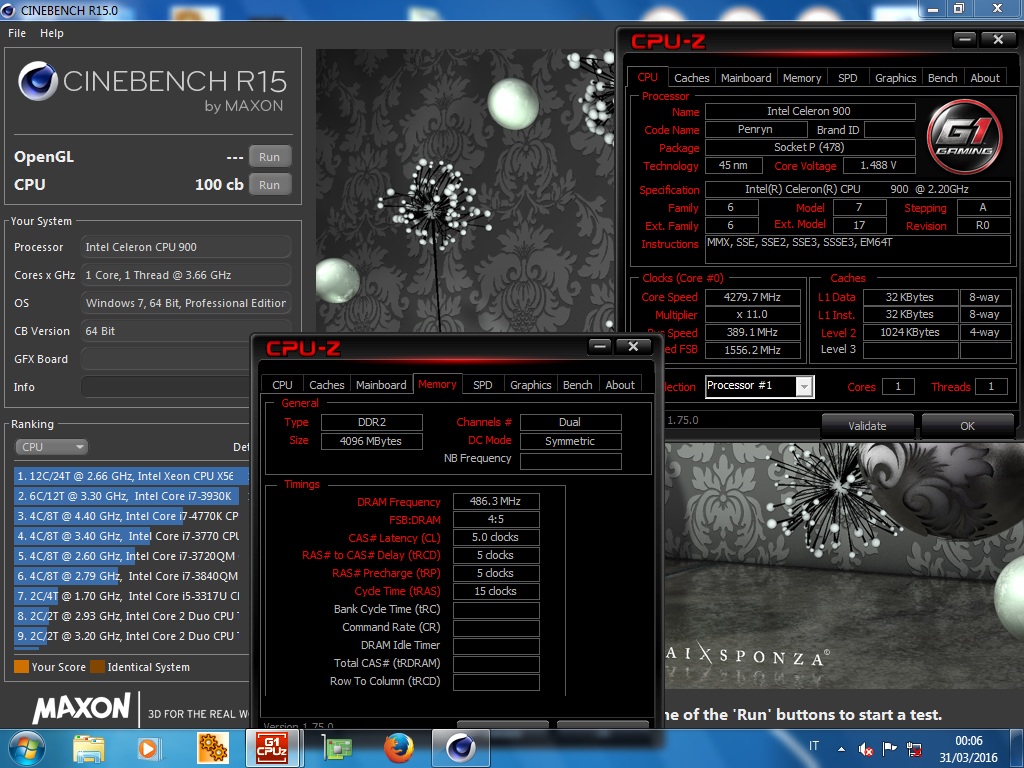Select Graphics tab in front CPU-Z window

click(530, 385)
